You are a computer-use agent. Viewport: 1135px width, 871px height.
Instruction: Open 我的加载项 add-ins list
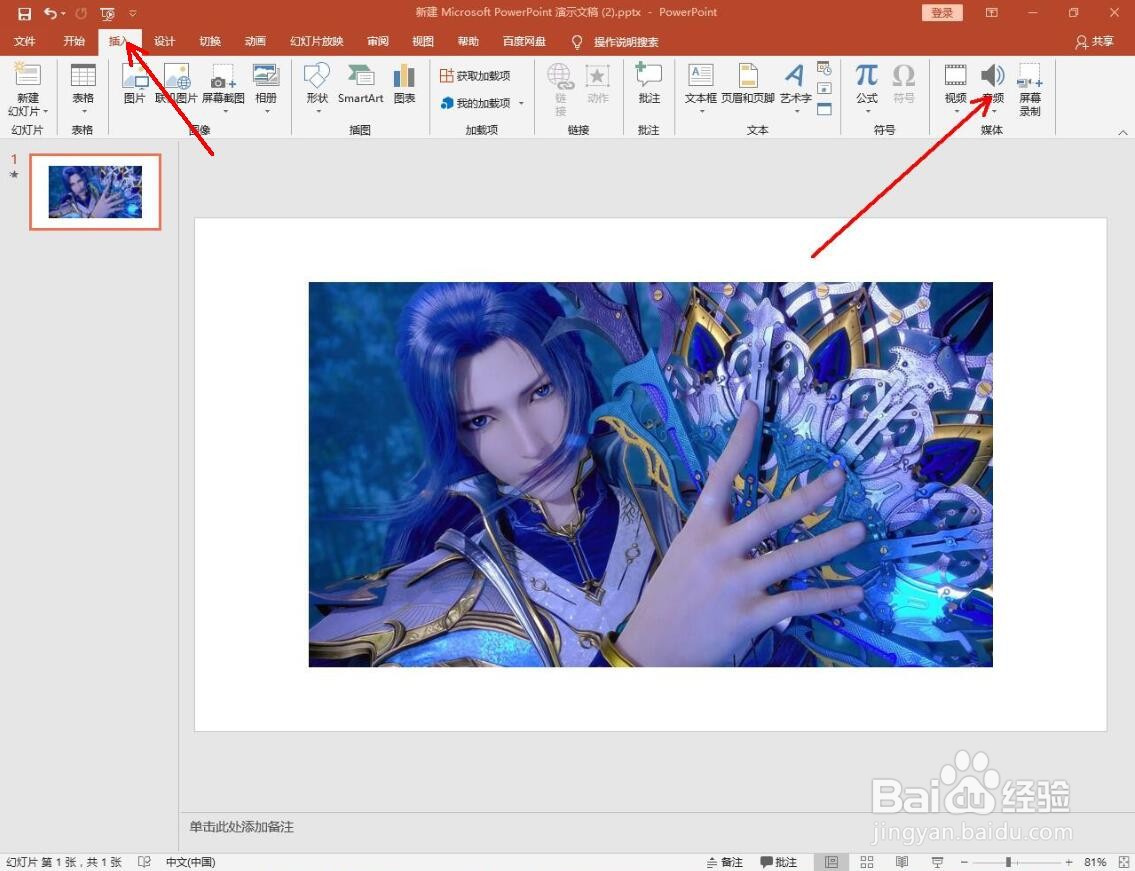(475, 103)
